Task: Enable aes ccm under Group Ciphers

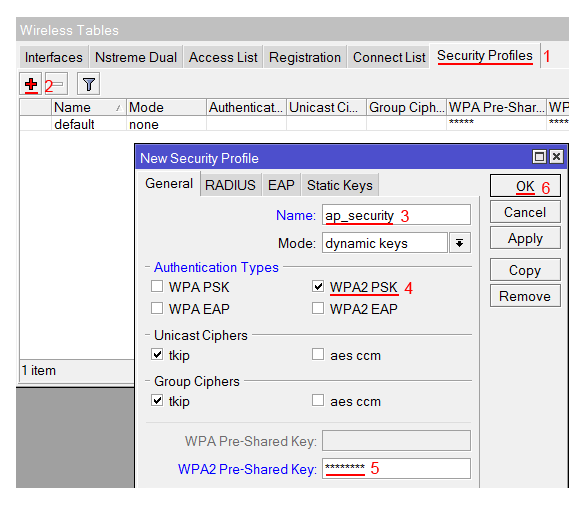Action: [x=318, y=400]
